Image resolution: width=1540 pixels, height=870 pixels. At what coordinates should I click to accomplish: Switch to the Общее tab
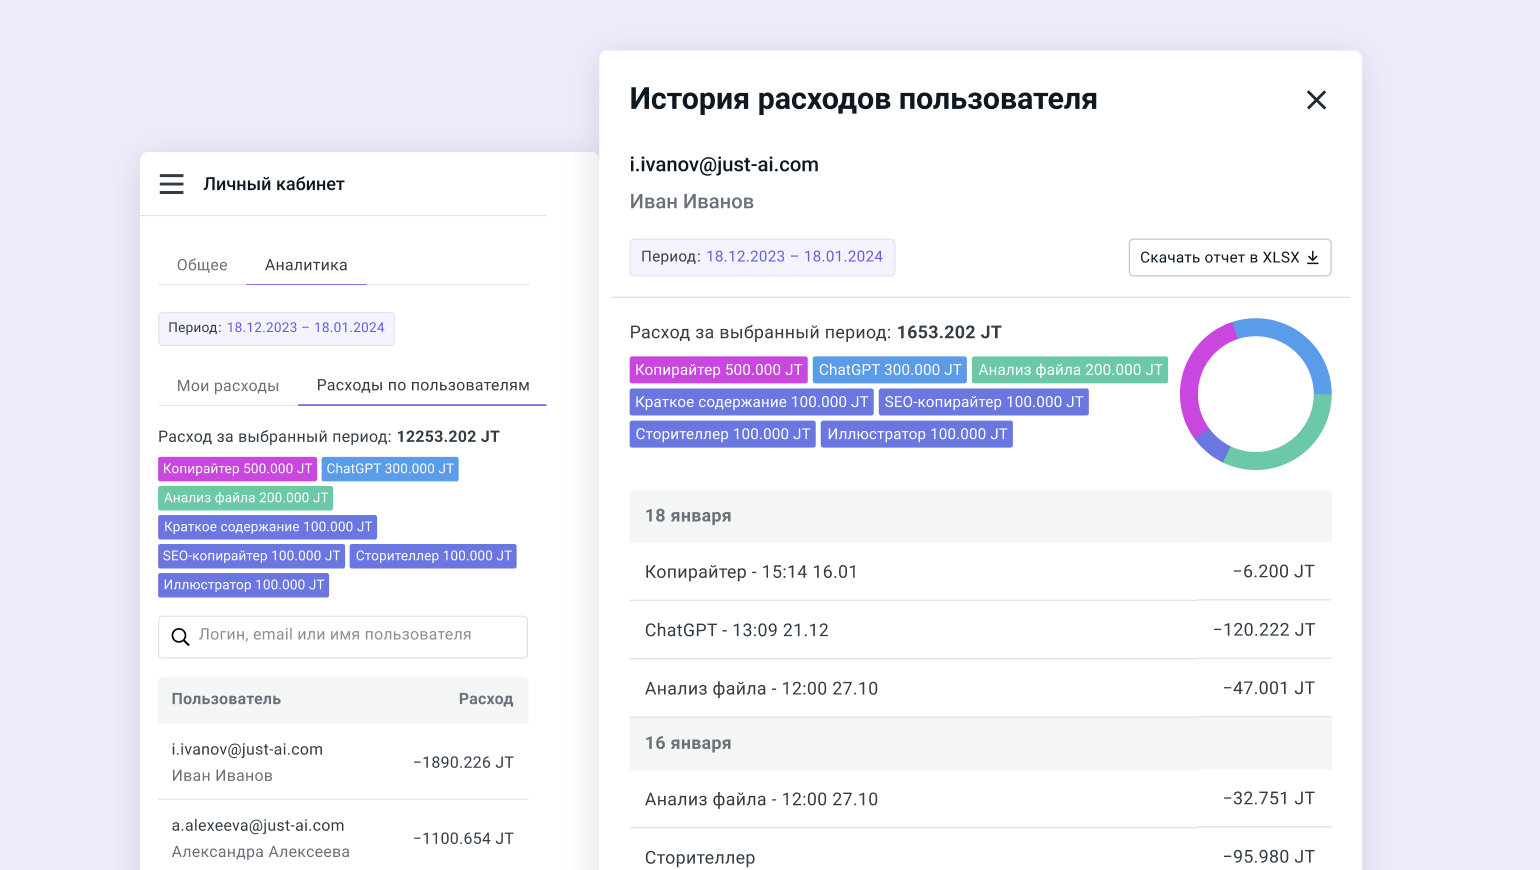click(x=202, y=265)
